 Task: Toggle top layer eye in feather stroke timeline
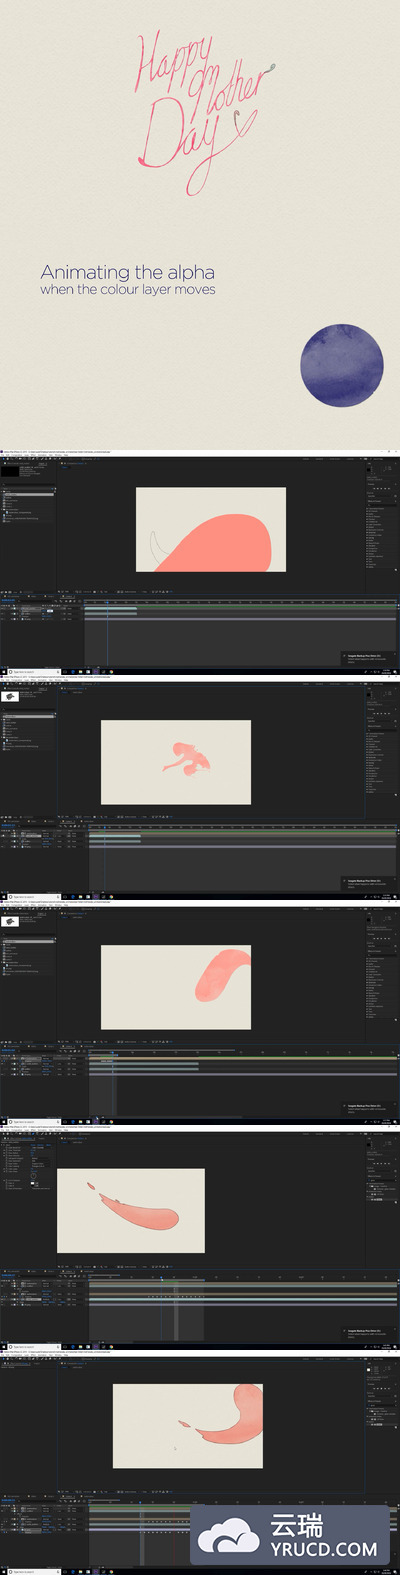coord(3,1284)
